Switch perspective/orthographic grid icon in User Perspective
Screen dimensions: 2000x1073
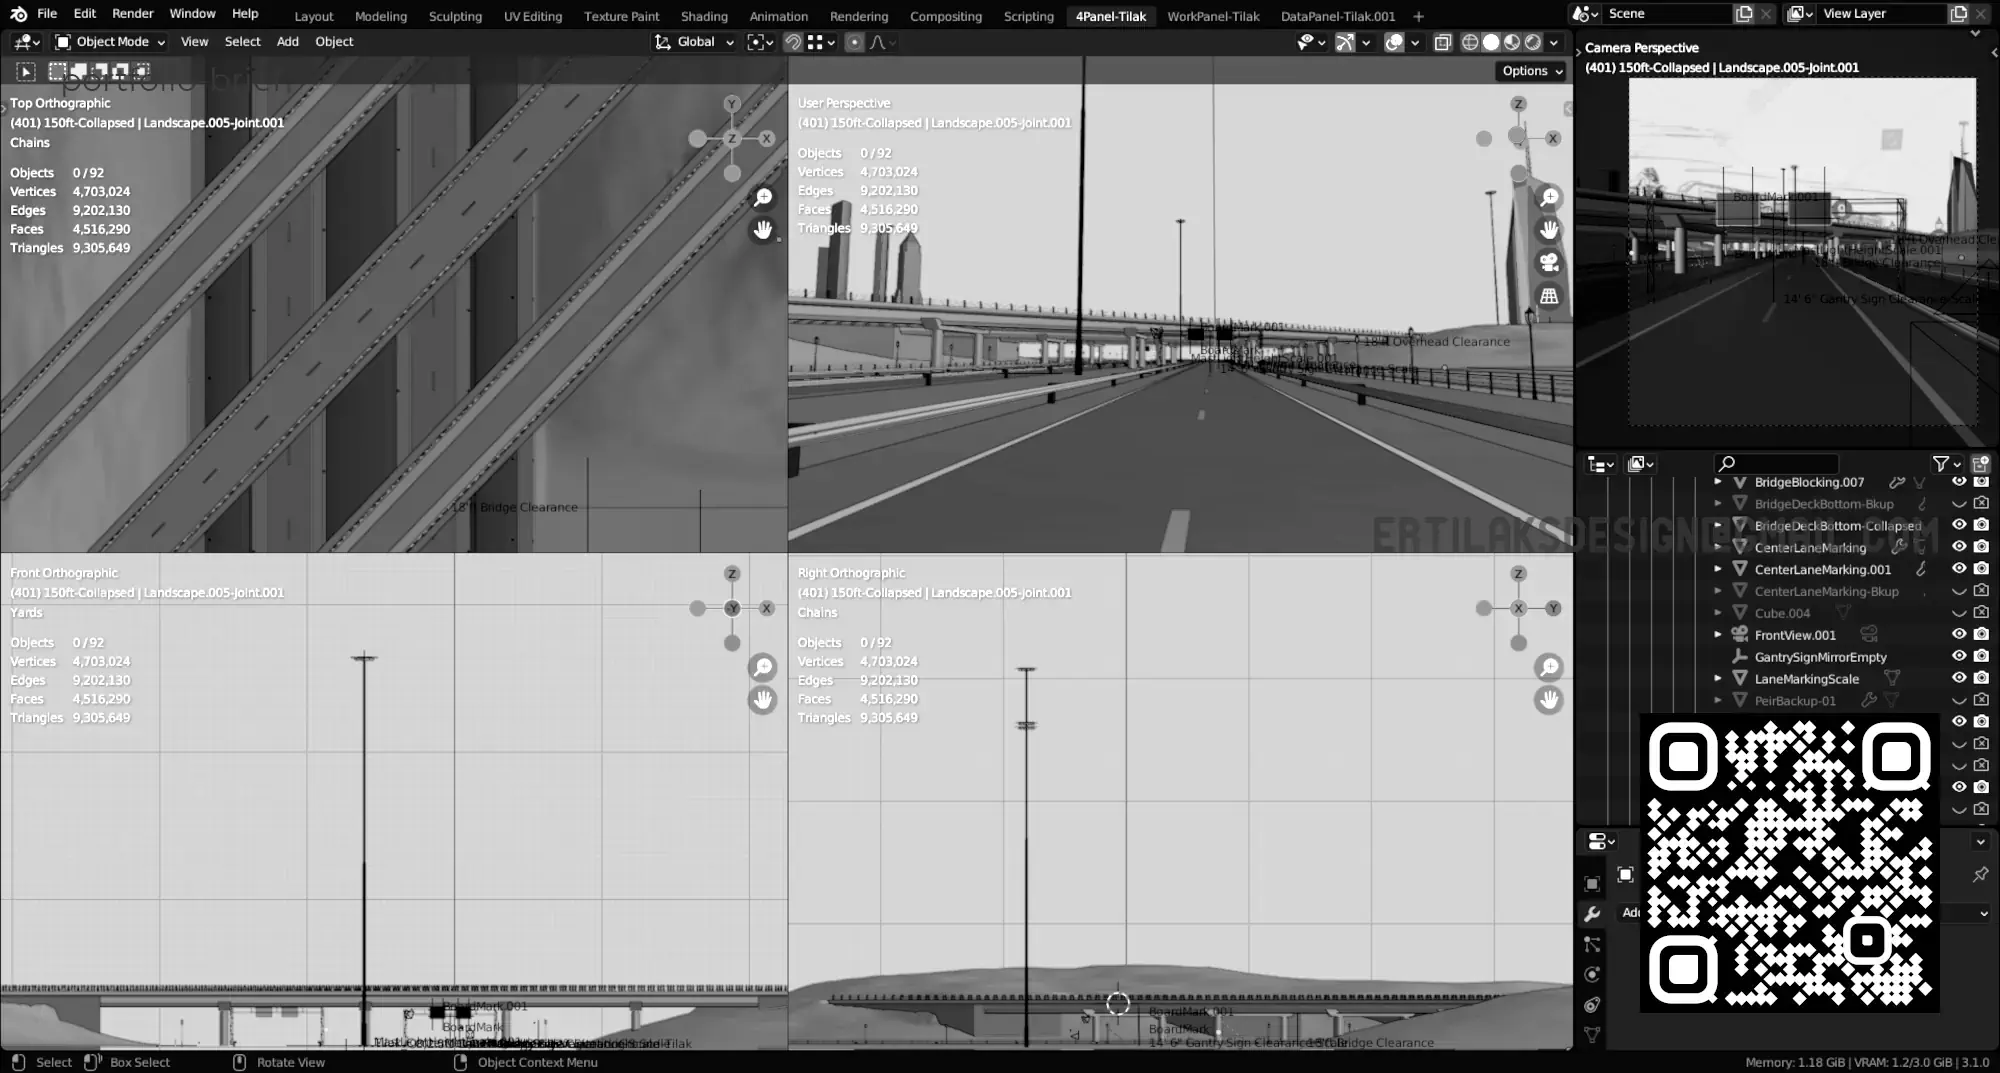click(x=1549, y=296)
